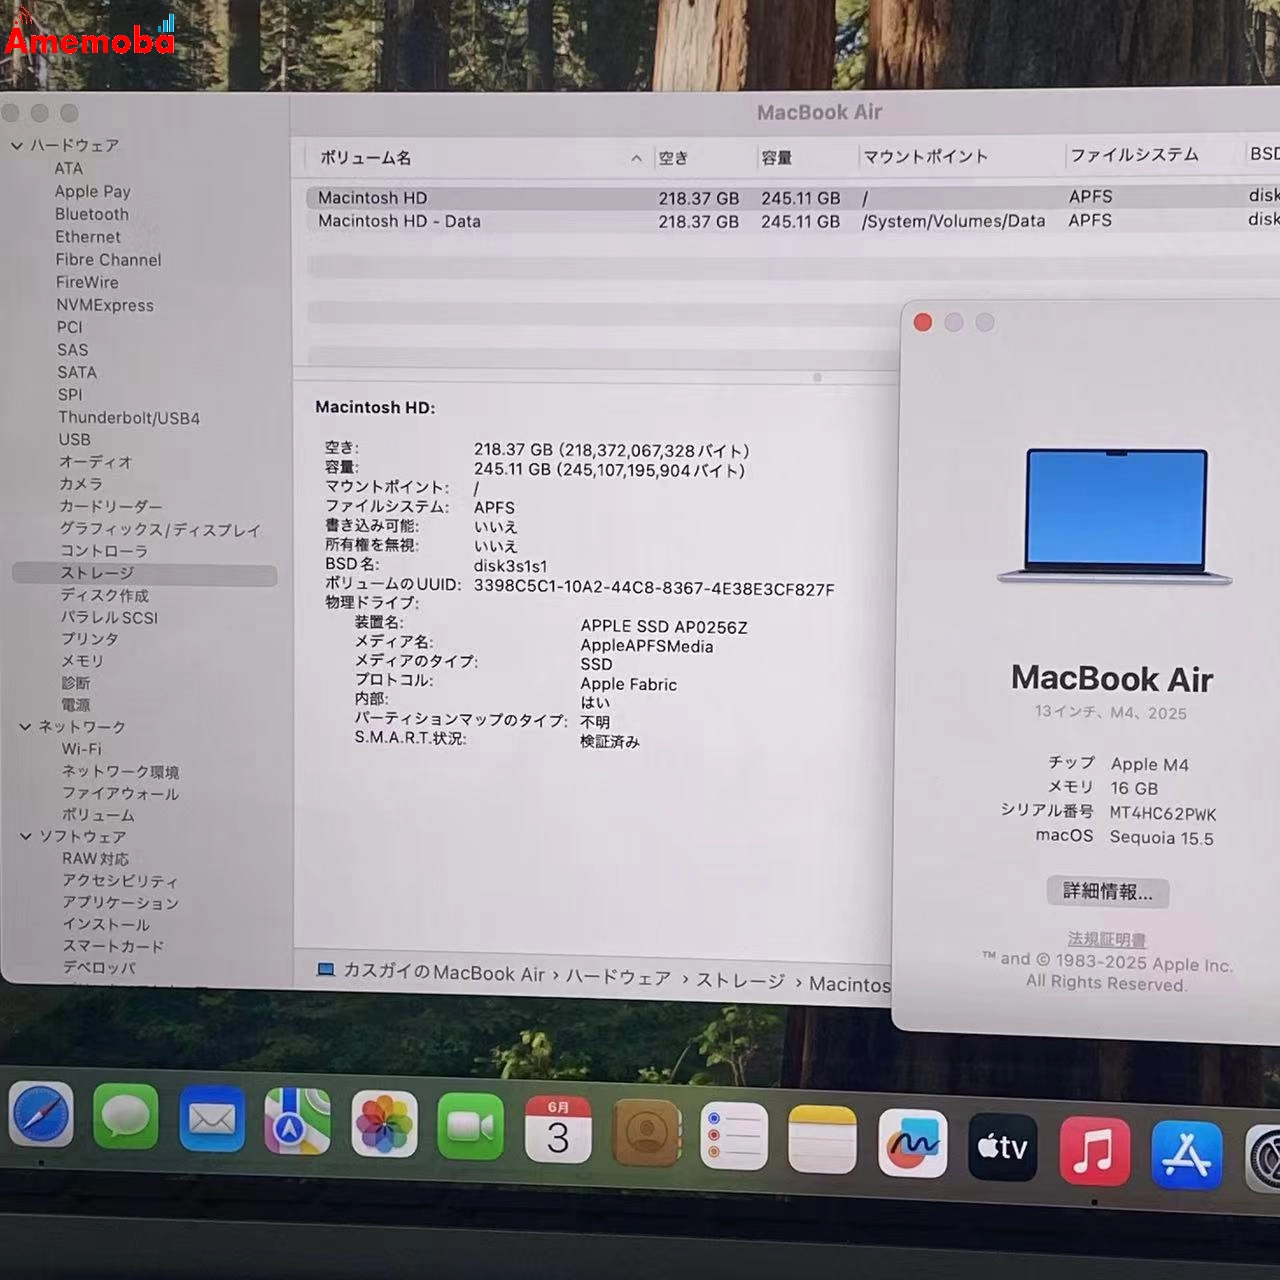The width and height of the screenshot is (1280, 1280).
Task: Open the Apple TV app from the Dock
Action: click(x=1003, y=1146)
